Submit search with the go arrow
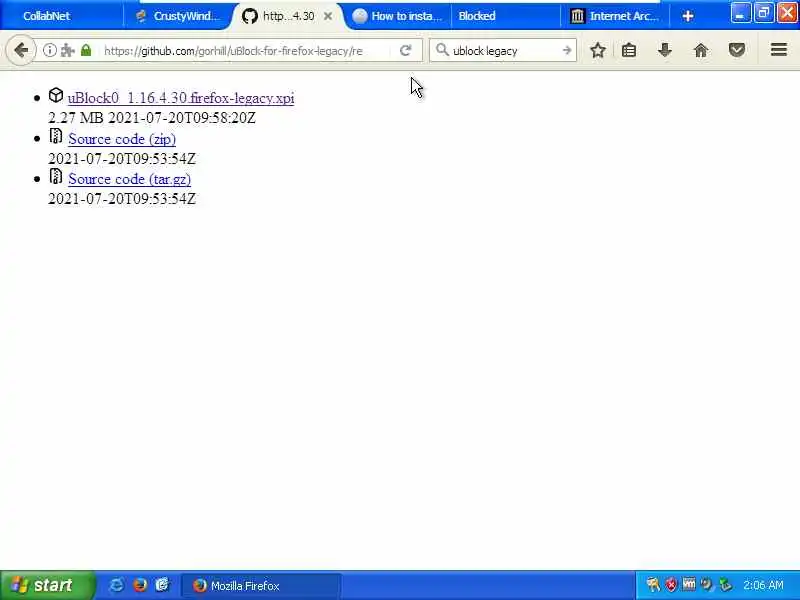Screen dimensions: 800x600 567,50
